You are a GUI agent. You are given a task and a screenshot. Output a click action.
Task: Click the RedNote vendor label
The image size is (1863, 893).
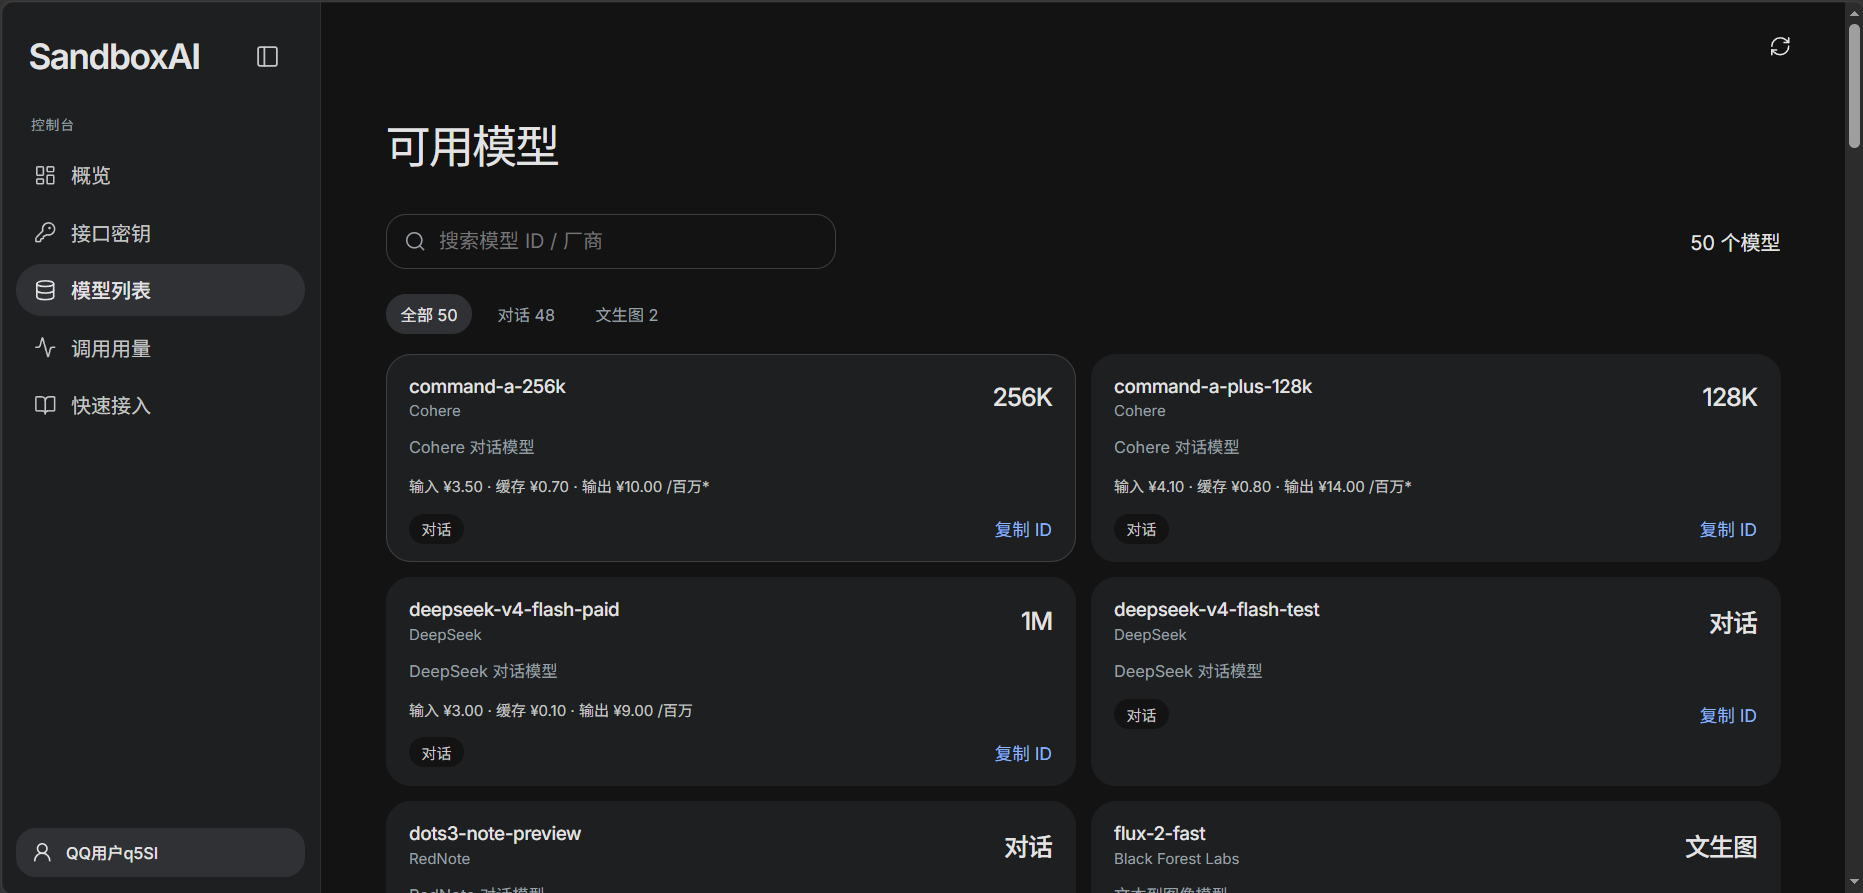439,859
